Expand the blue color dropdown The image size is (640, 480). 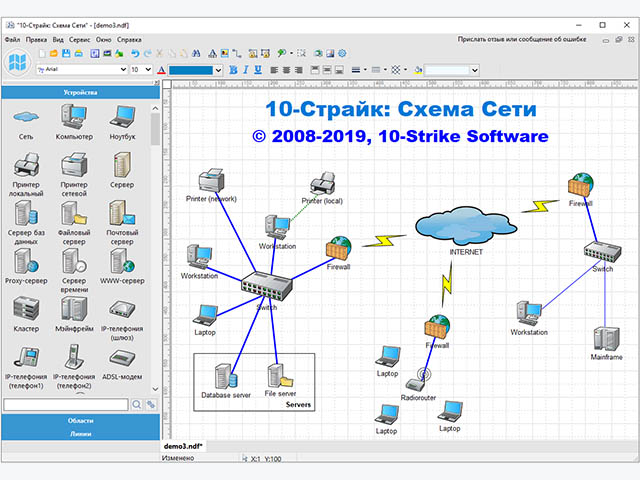point(220,70)
